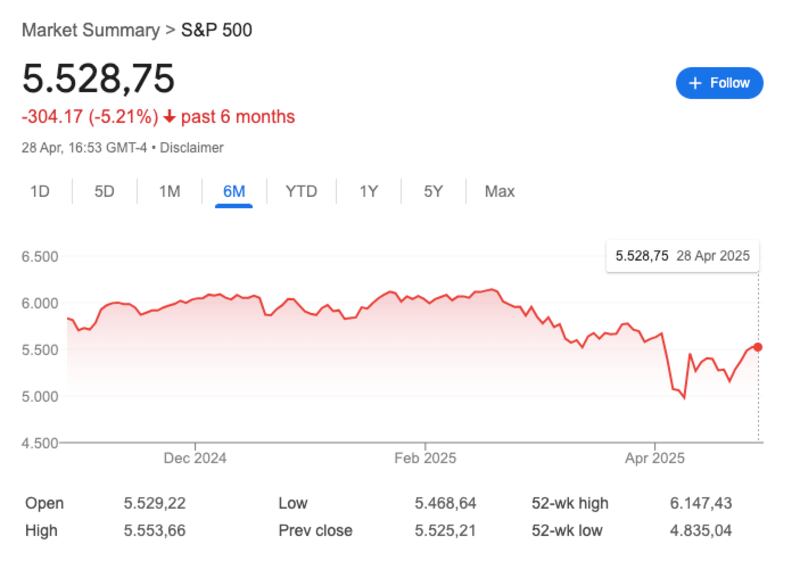Select the 1D time range tab
Screen dimensions: 800x561
[x=40, y=191]
